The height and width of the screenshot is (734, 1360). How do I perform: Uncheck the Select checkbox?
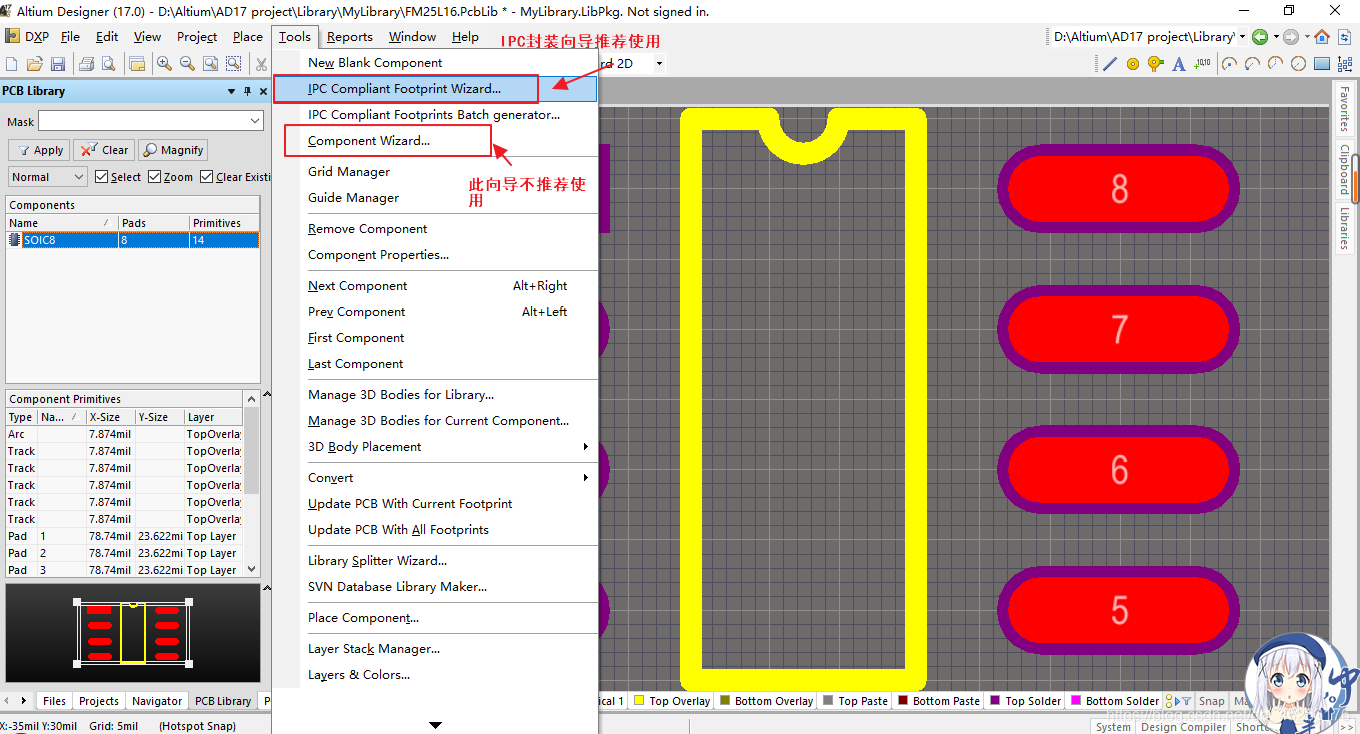102,177
